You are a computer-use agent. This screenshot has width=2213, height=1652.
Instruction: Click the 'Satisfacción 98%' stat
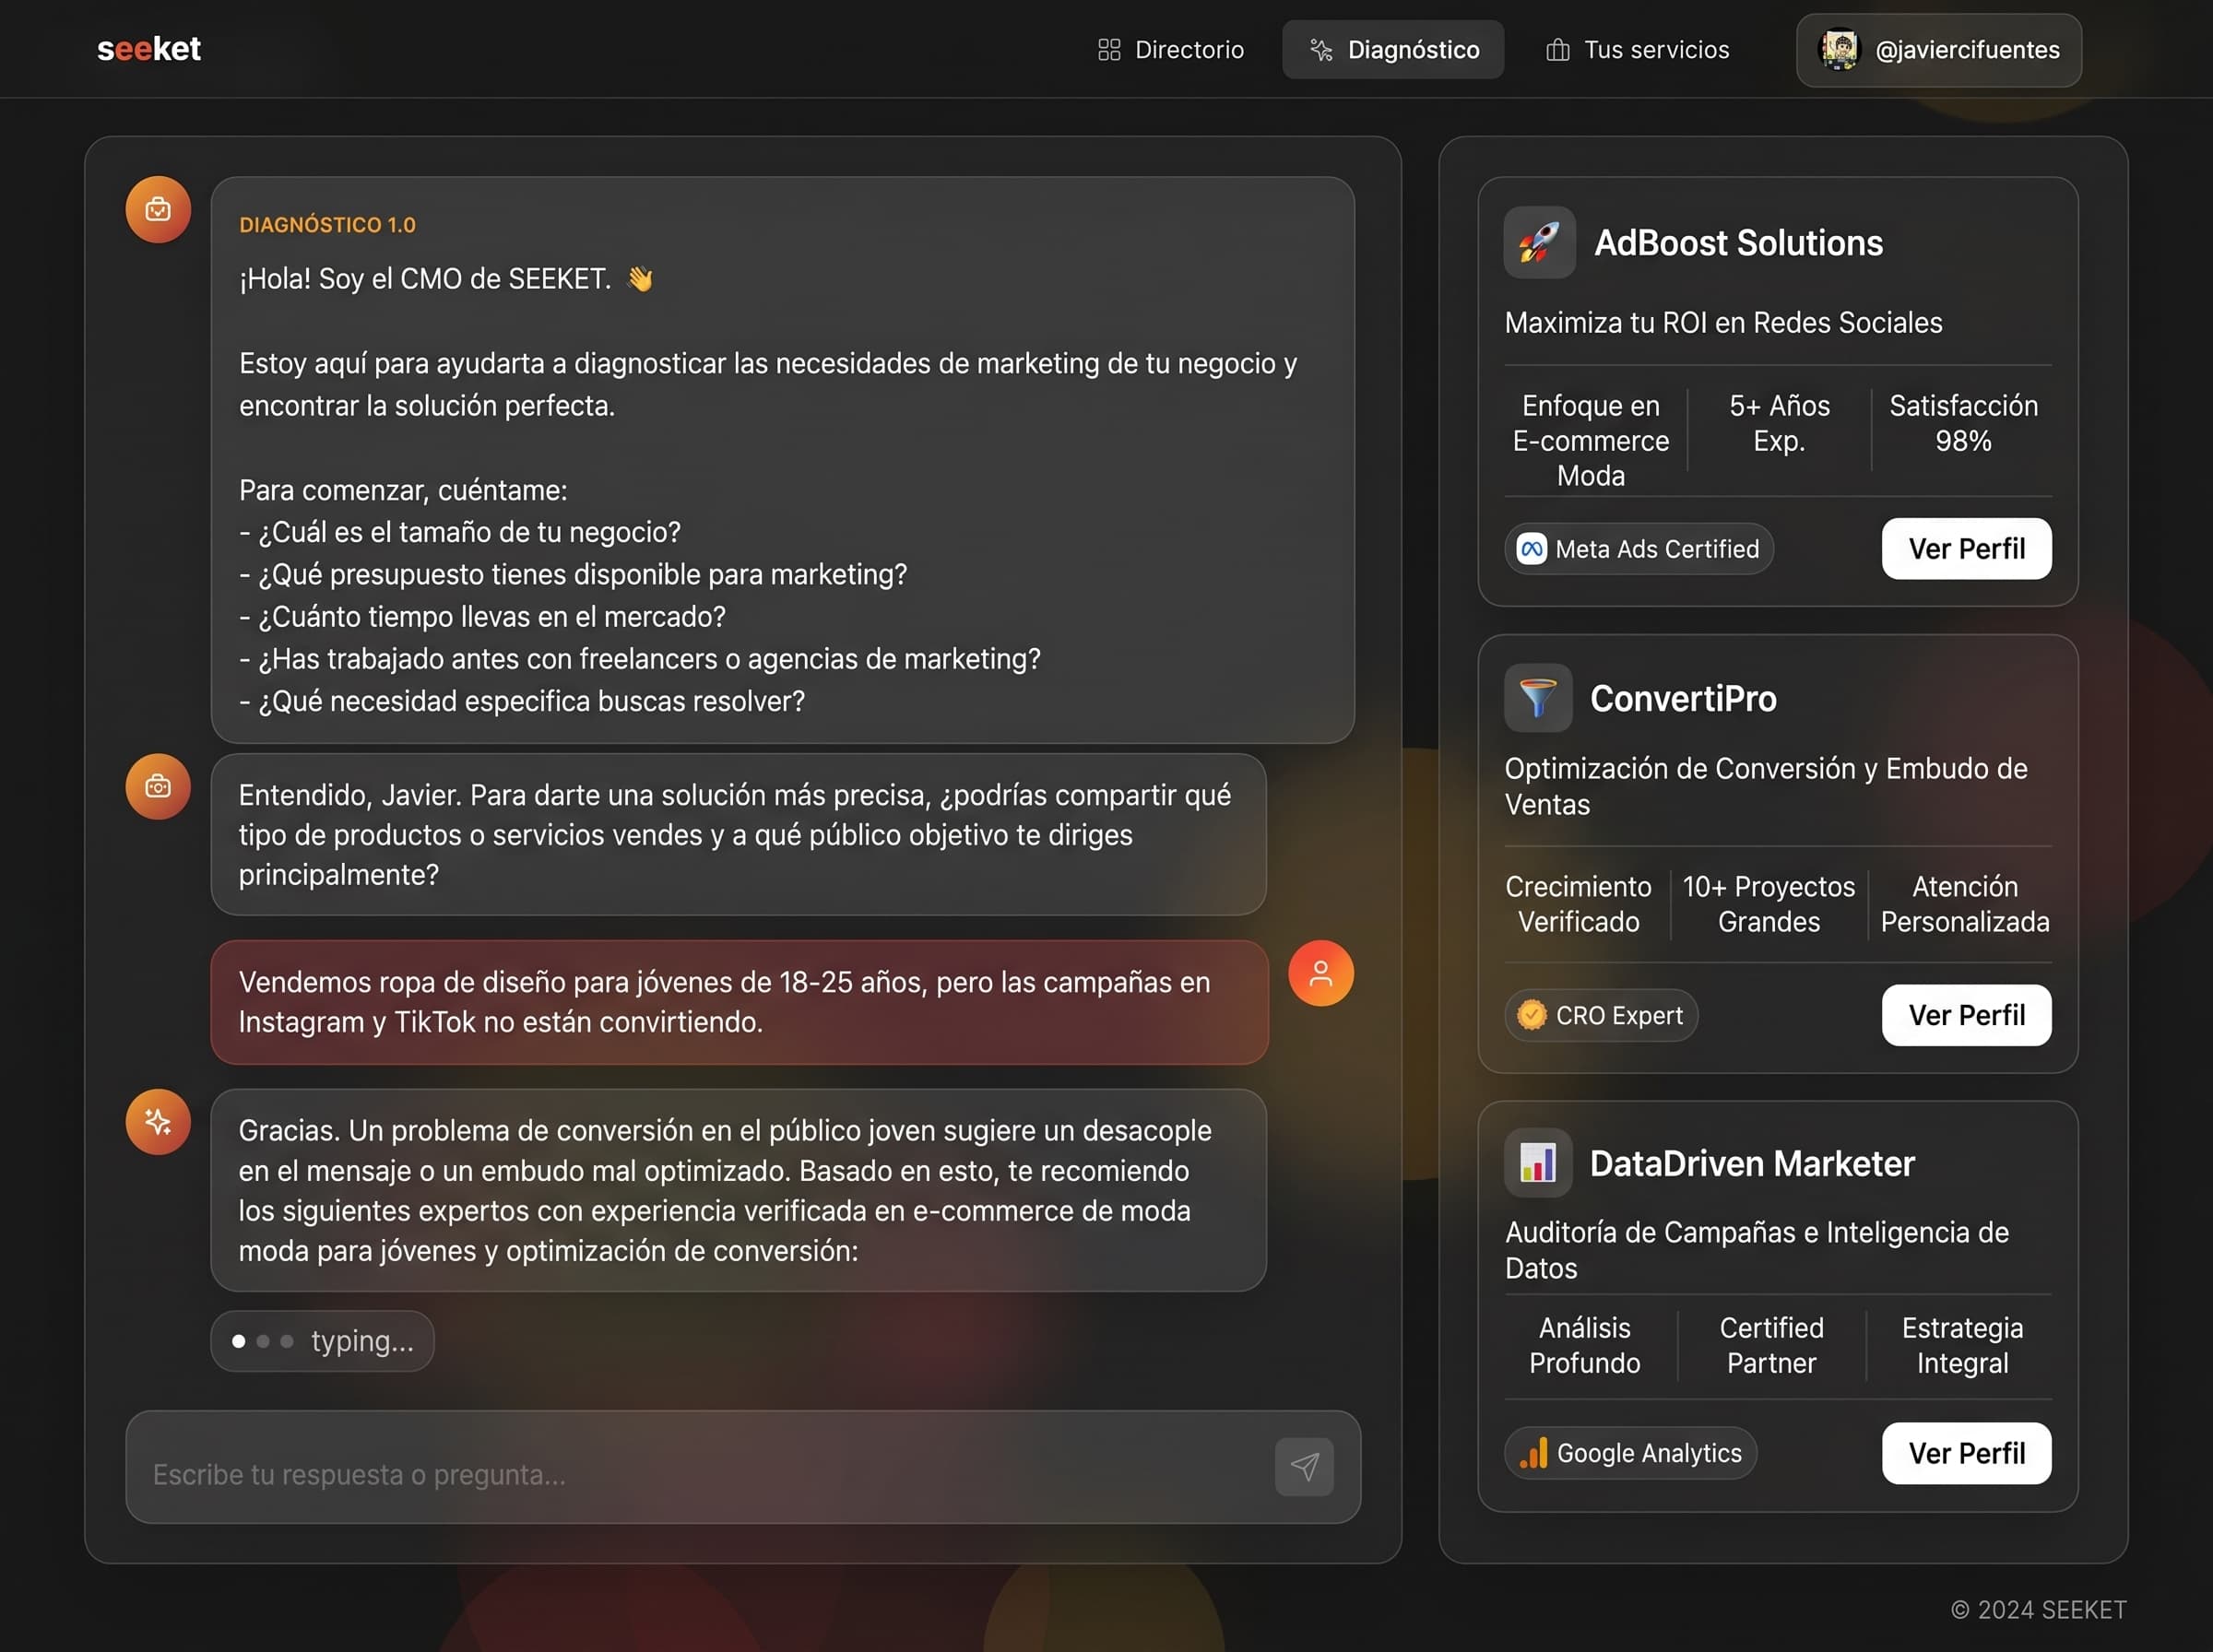[1963, 423]
